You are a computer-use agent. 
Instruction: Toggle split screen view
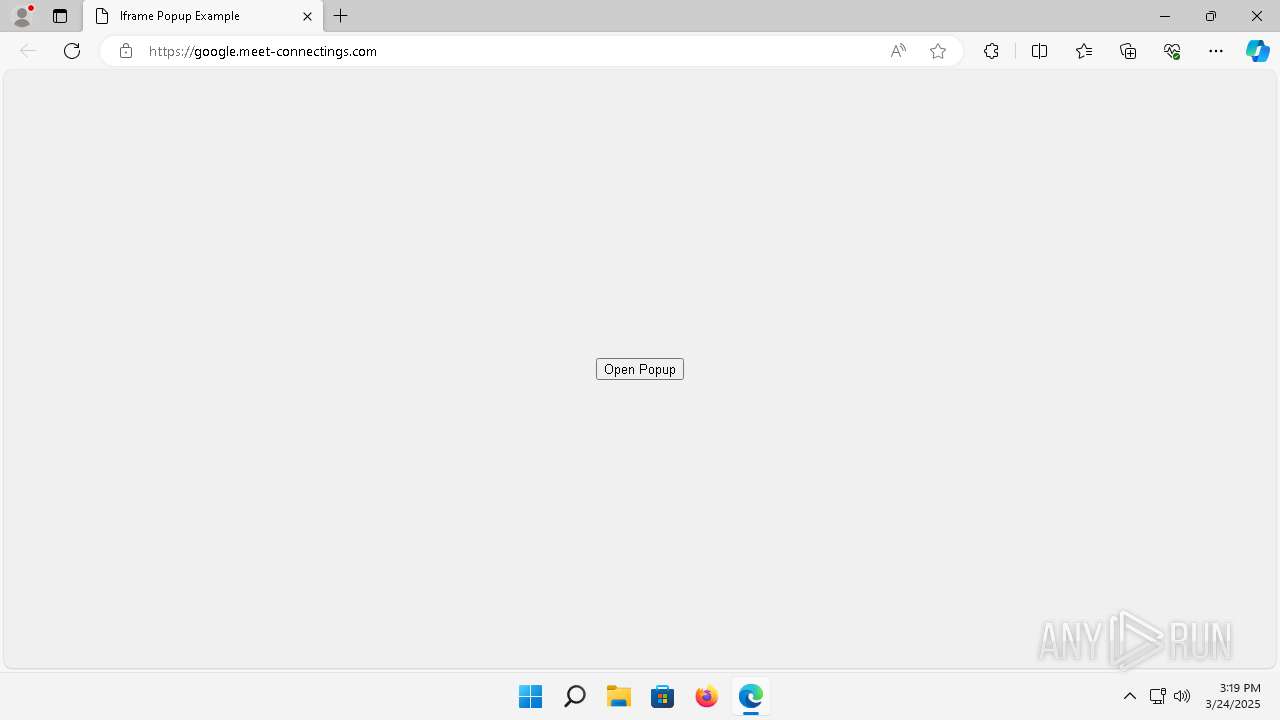(1039, 51)
